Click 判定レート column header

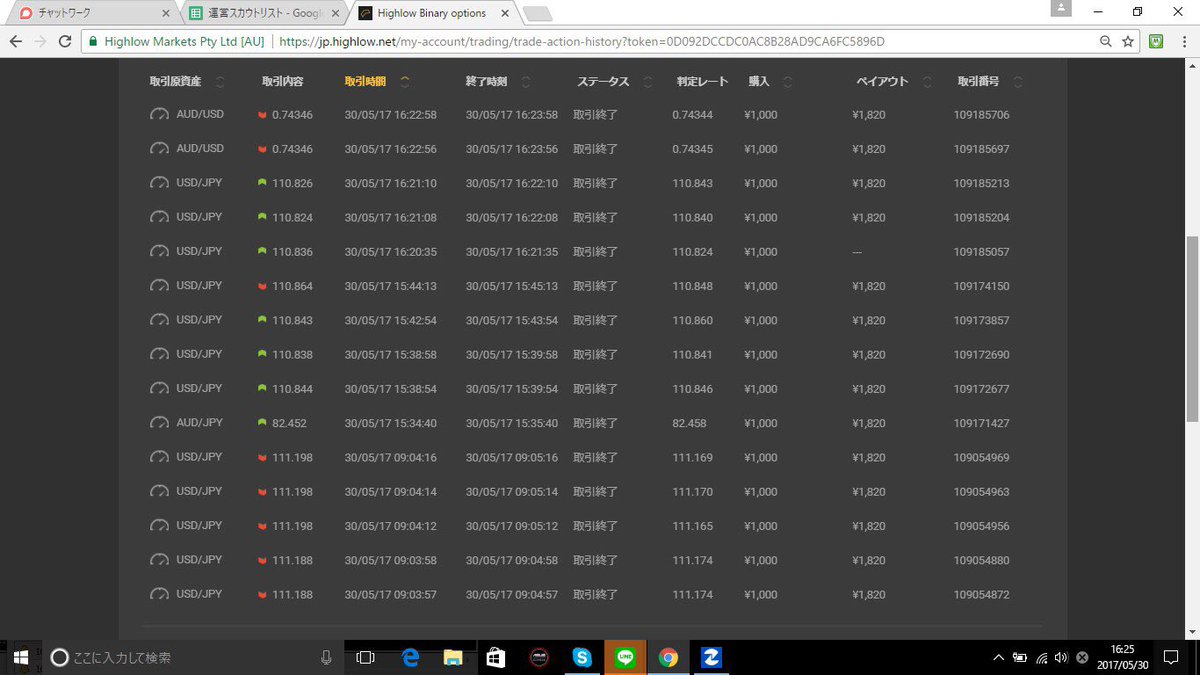(702, 82)
